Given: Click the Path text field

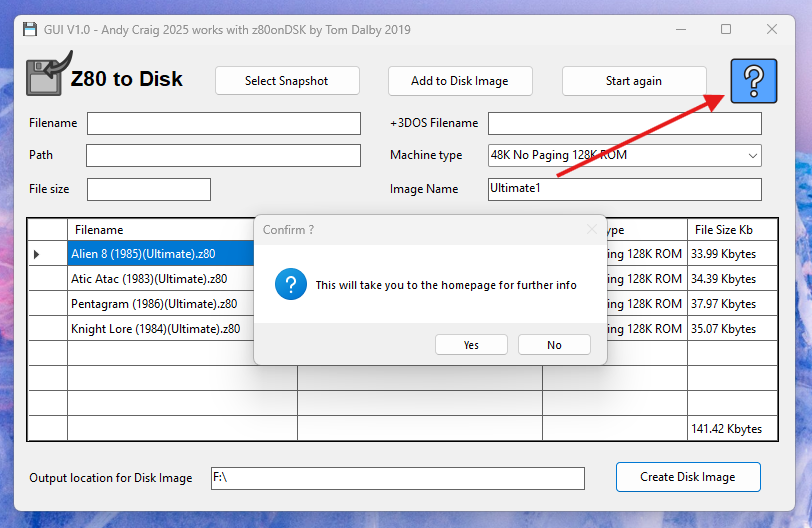Looking at the screenshot, I should click(223, 156).
